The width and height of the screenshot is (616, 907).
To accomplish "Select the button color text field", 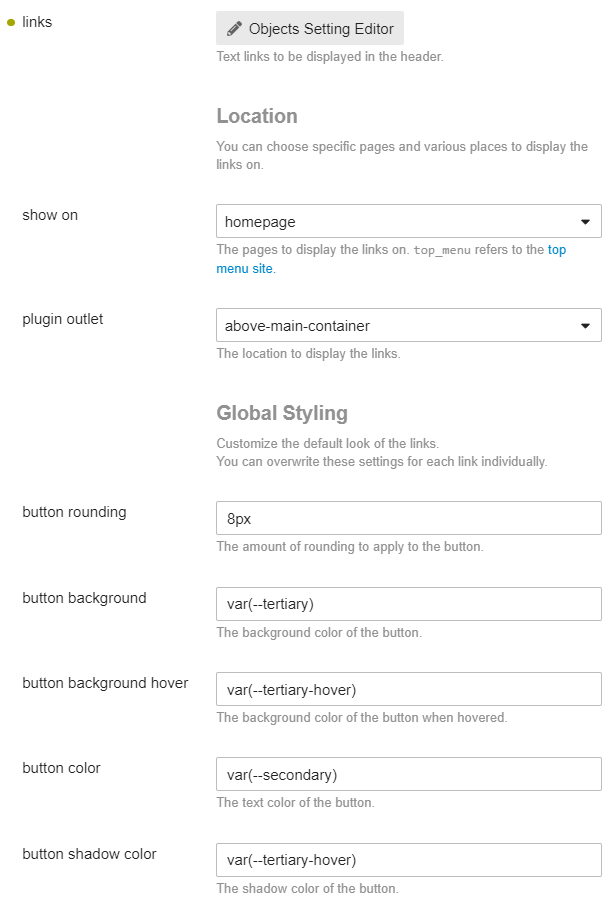I will (x=408, y=774).
